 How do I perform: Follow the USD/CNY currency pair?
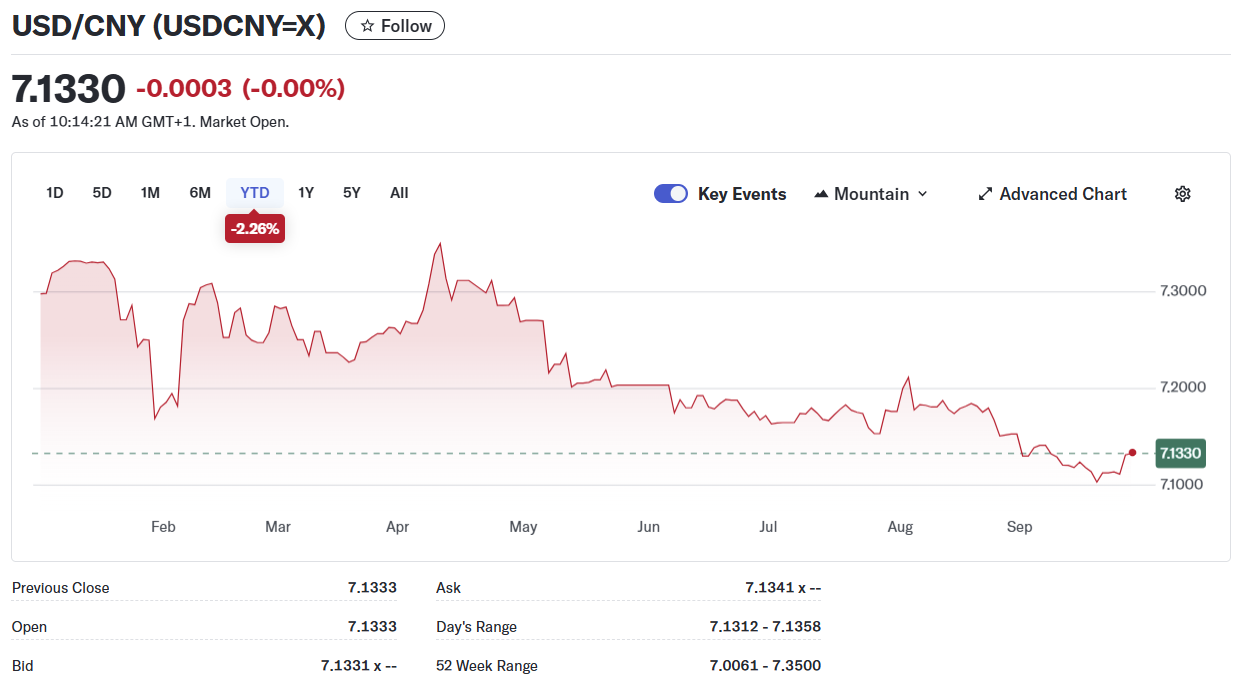(395, 26)
